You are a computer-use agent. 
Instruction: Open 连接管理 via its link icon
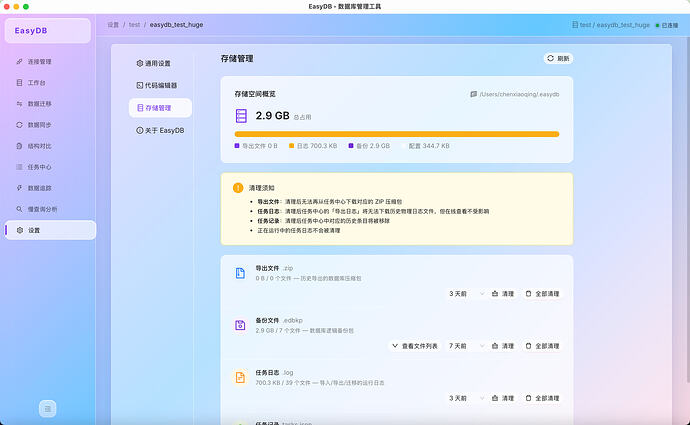(x=19, y=62)
